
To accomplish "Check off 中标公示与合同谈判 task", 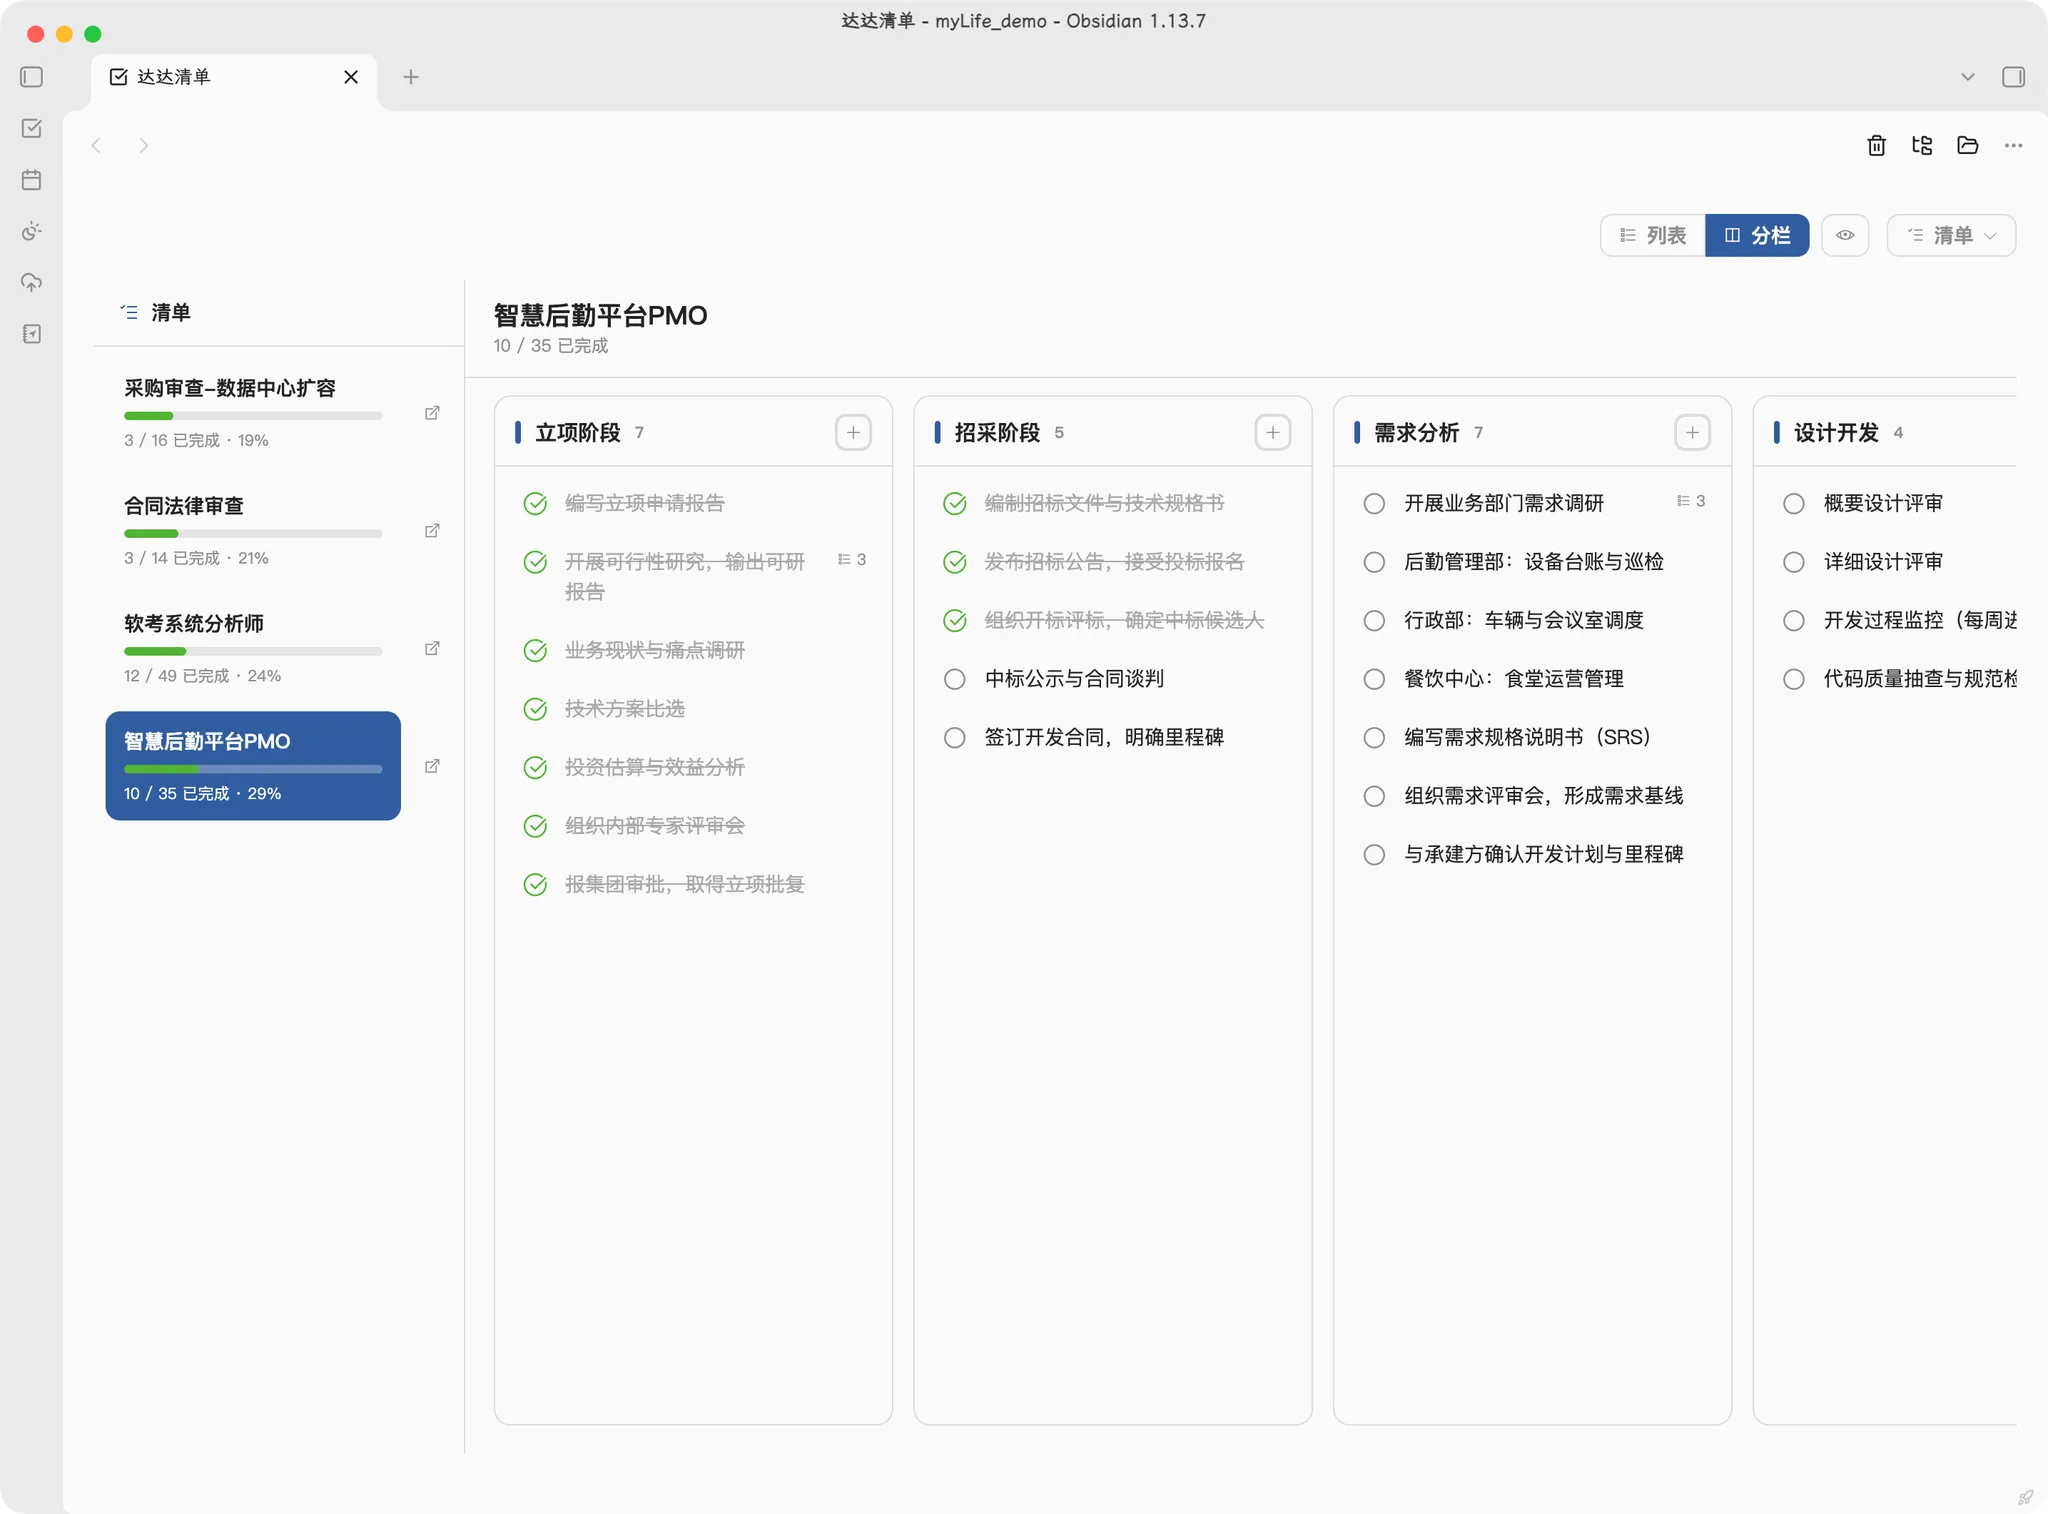I will pyautogui.click(x=955, y=680).
